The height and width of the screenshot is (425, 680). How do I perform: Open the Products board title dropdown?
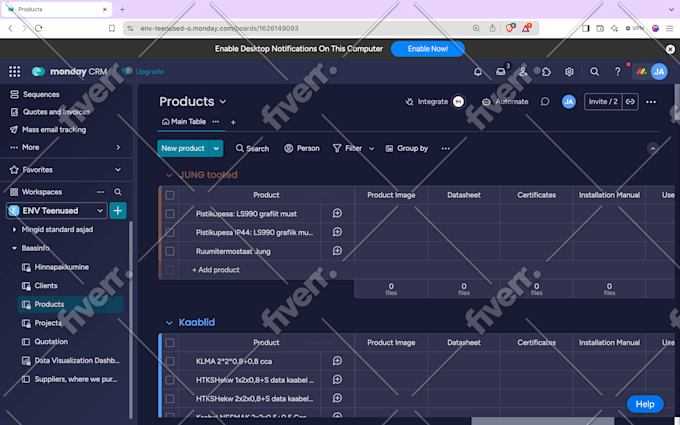(223, 102)
